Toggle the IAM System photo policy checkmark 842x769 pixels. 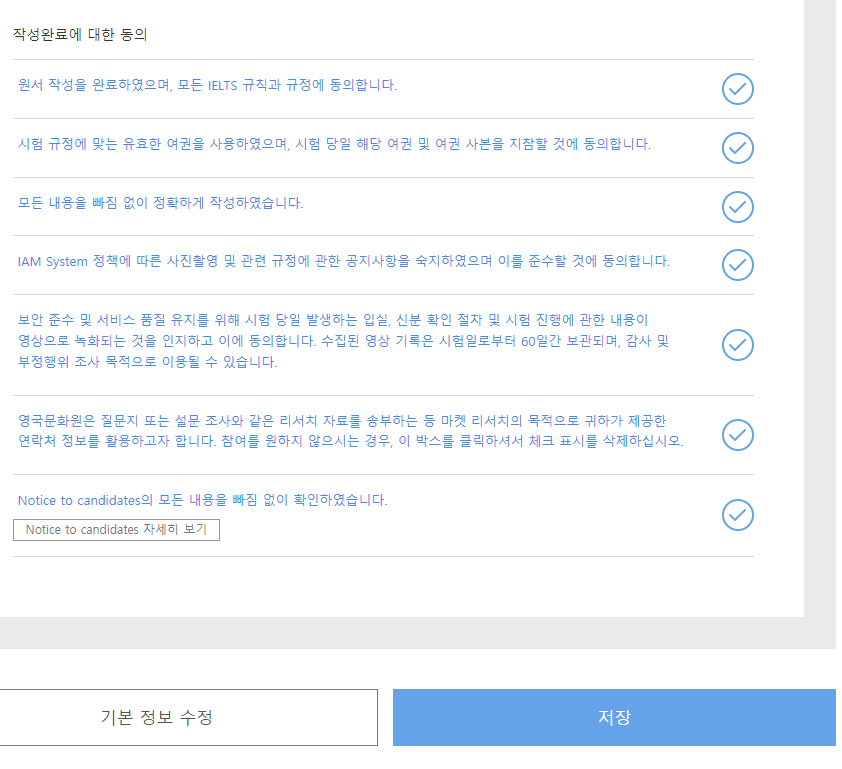tap(737, 265)
